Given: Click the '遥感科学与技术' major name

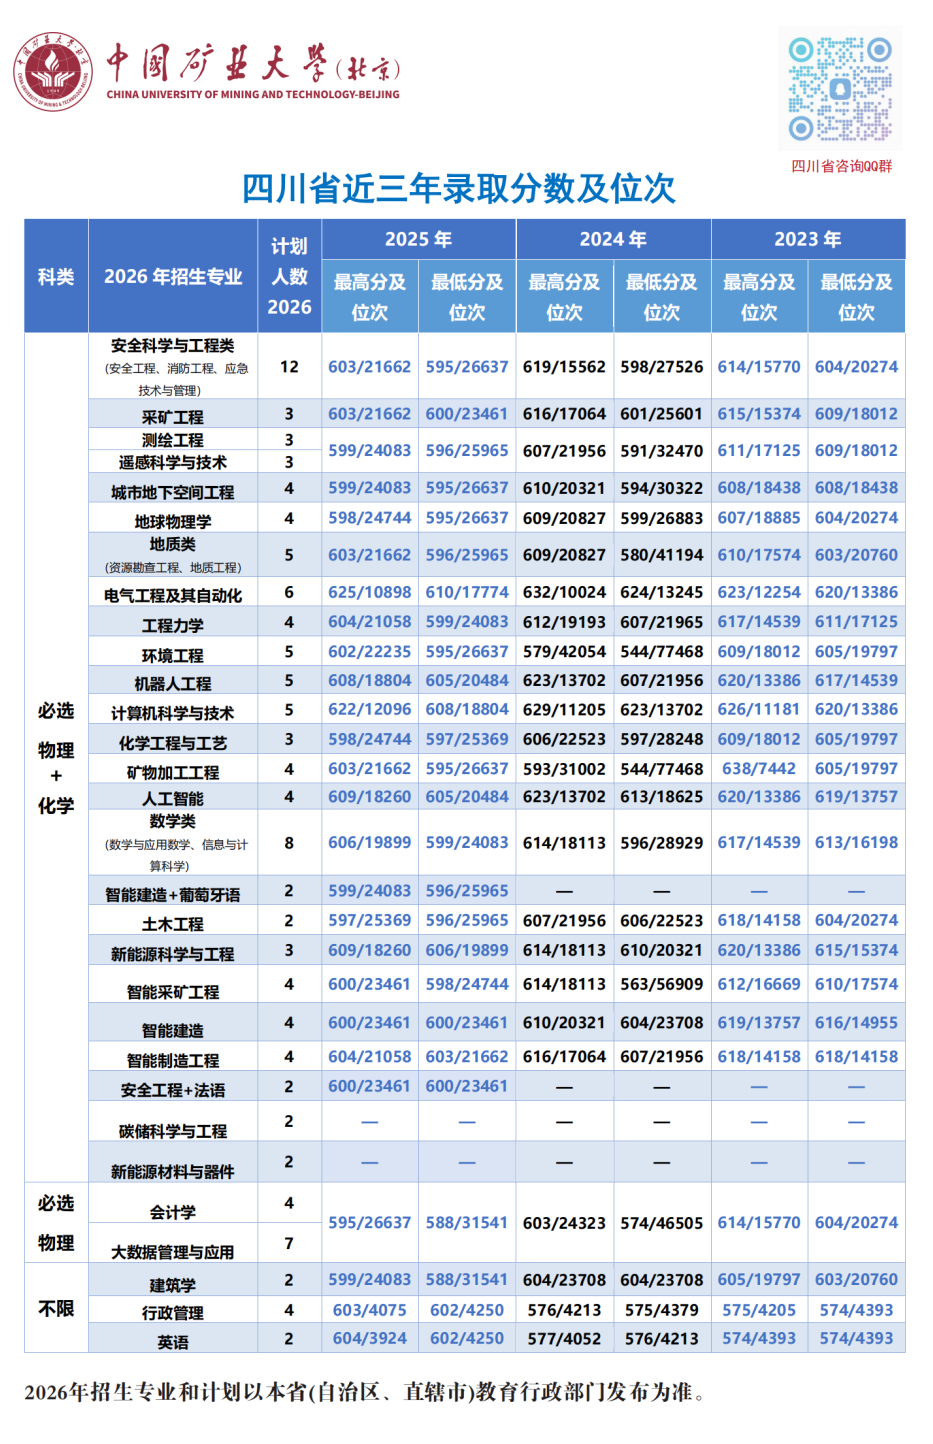Looking at the screenshot, I should 173,462.
